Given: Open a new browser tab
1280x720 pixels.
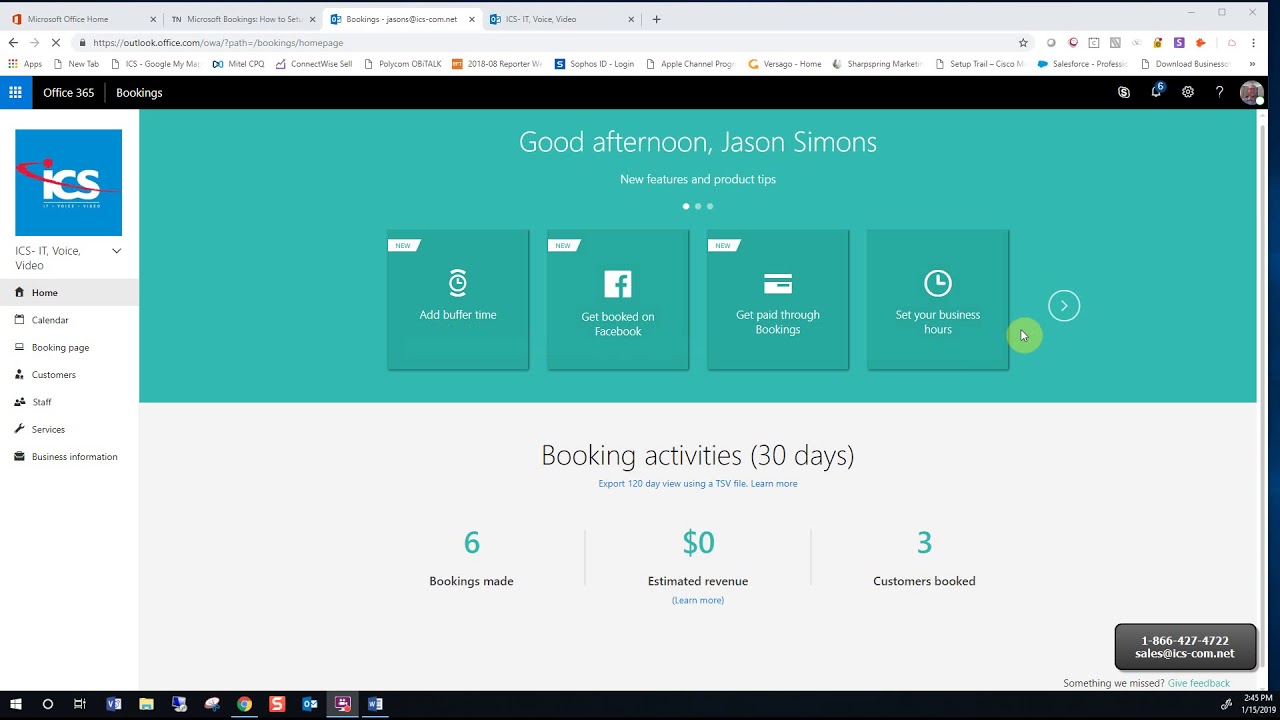Looking at the screenshot, I should point(656,19).
